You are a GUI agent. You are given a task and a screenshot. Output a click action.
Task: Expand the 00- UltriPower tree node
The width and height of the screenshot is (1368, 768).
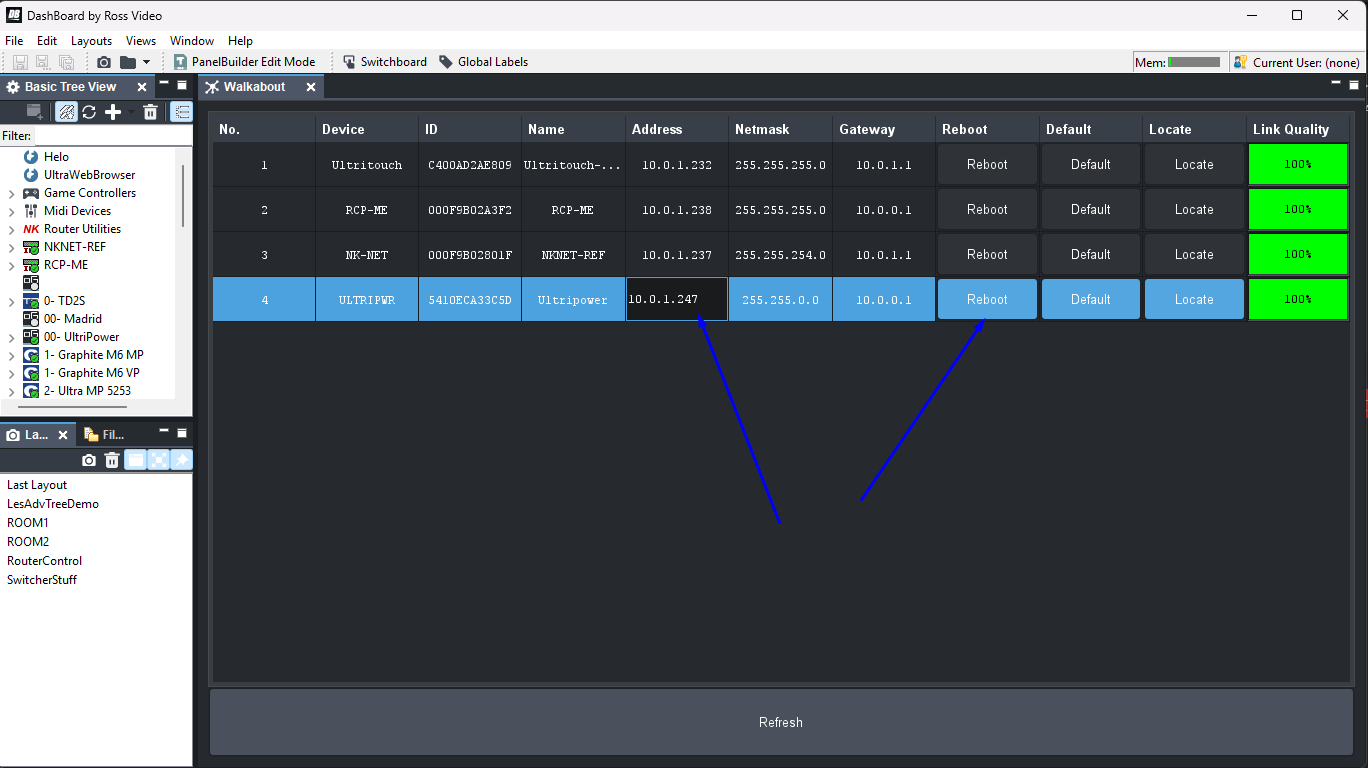[11, 337]
